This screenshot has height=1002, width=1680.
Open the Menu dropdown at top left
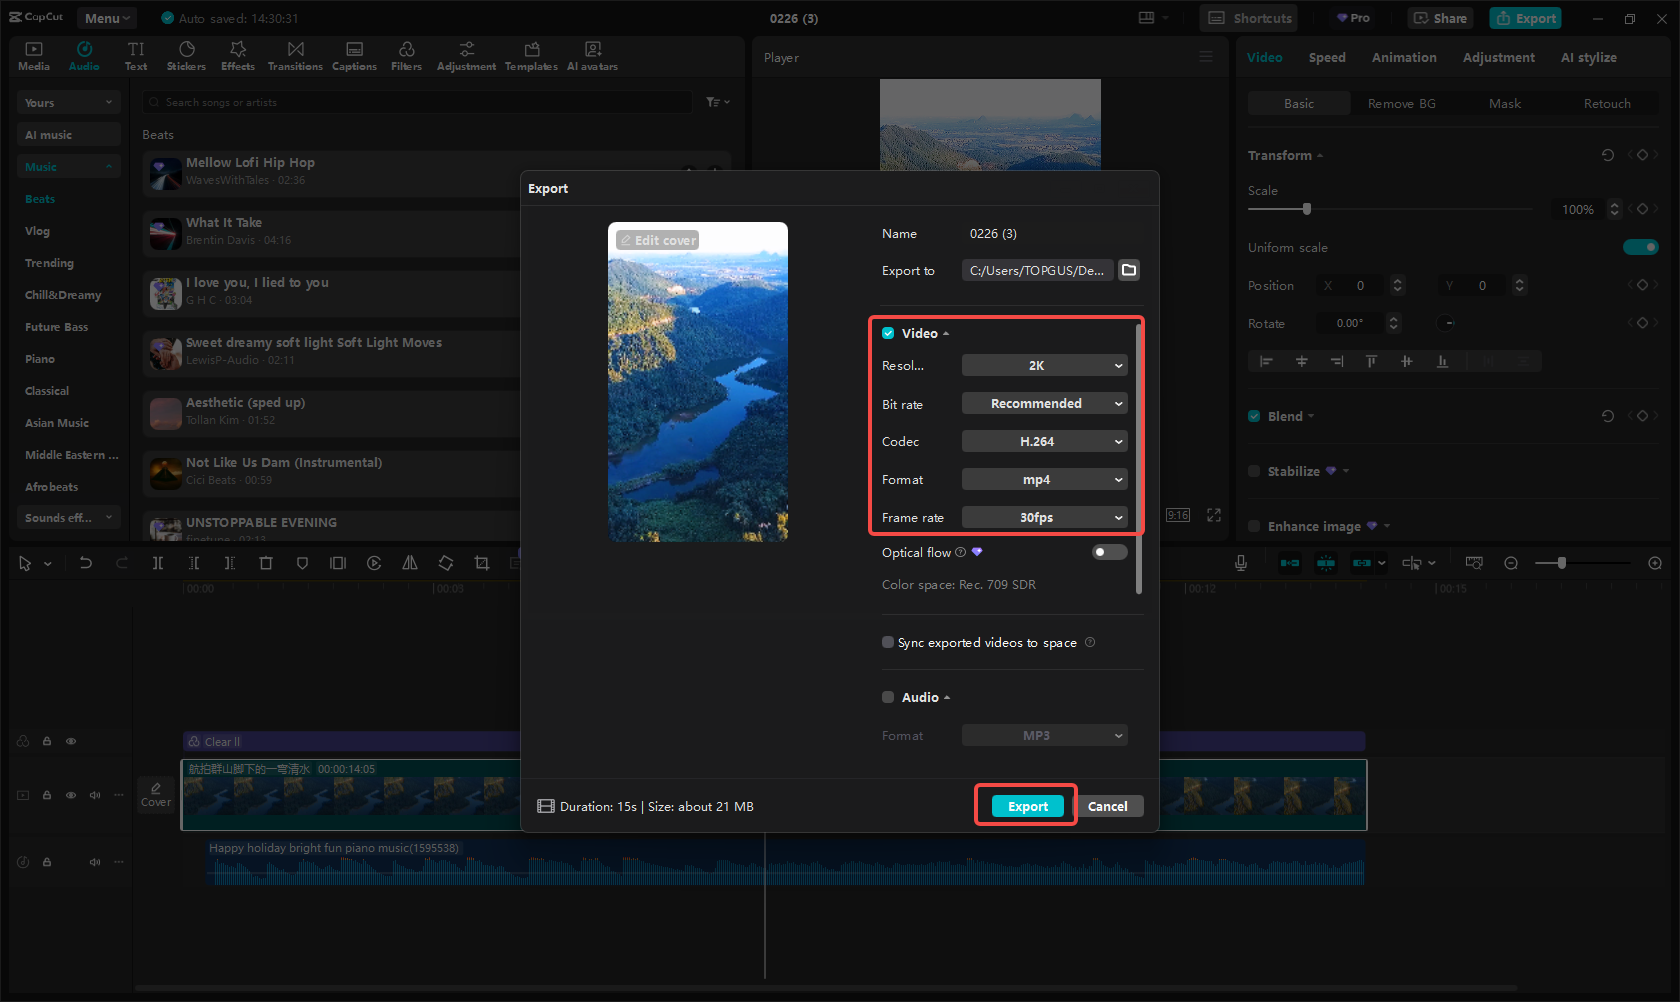tap(106, 17)
